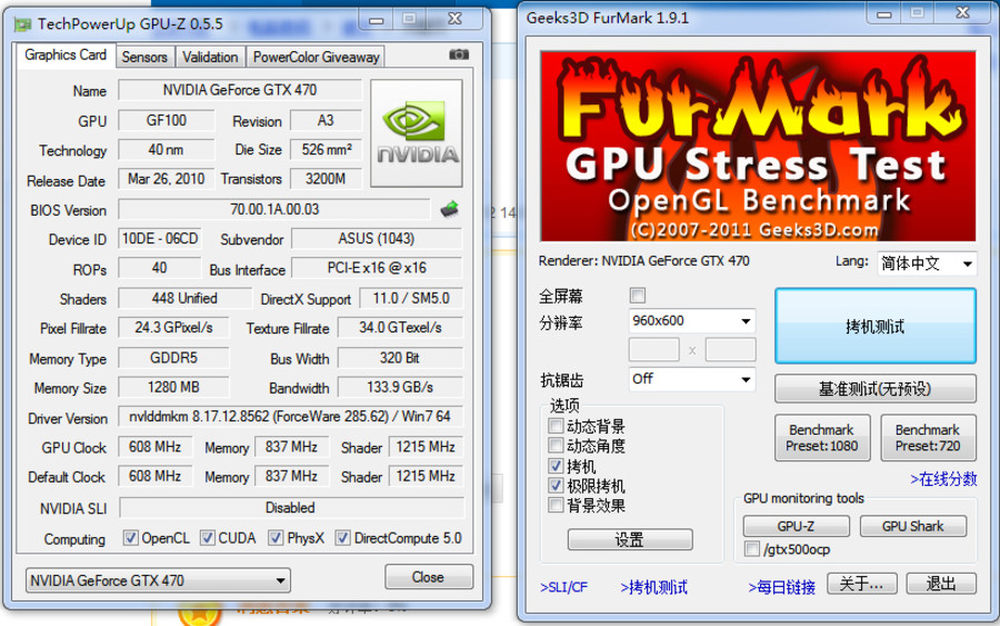Click the BIOS save chip icon

point(450,209)
